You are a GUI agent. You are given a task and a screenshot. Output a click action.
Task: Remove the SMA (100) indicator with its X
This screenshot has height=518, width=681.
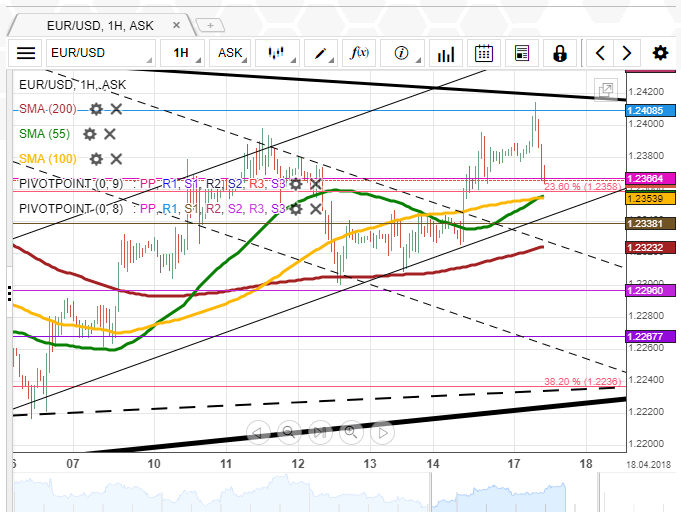[116, 158]
